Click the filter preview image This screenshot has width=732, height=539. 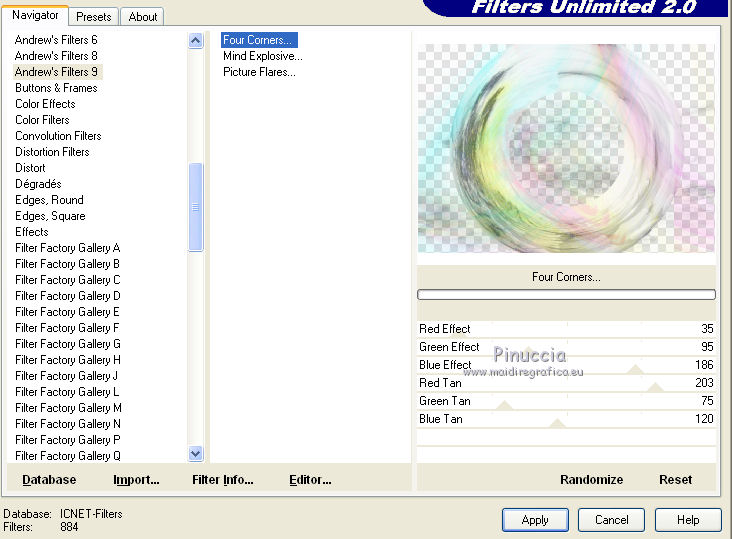pyautogui.click(x=566, y=148)
